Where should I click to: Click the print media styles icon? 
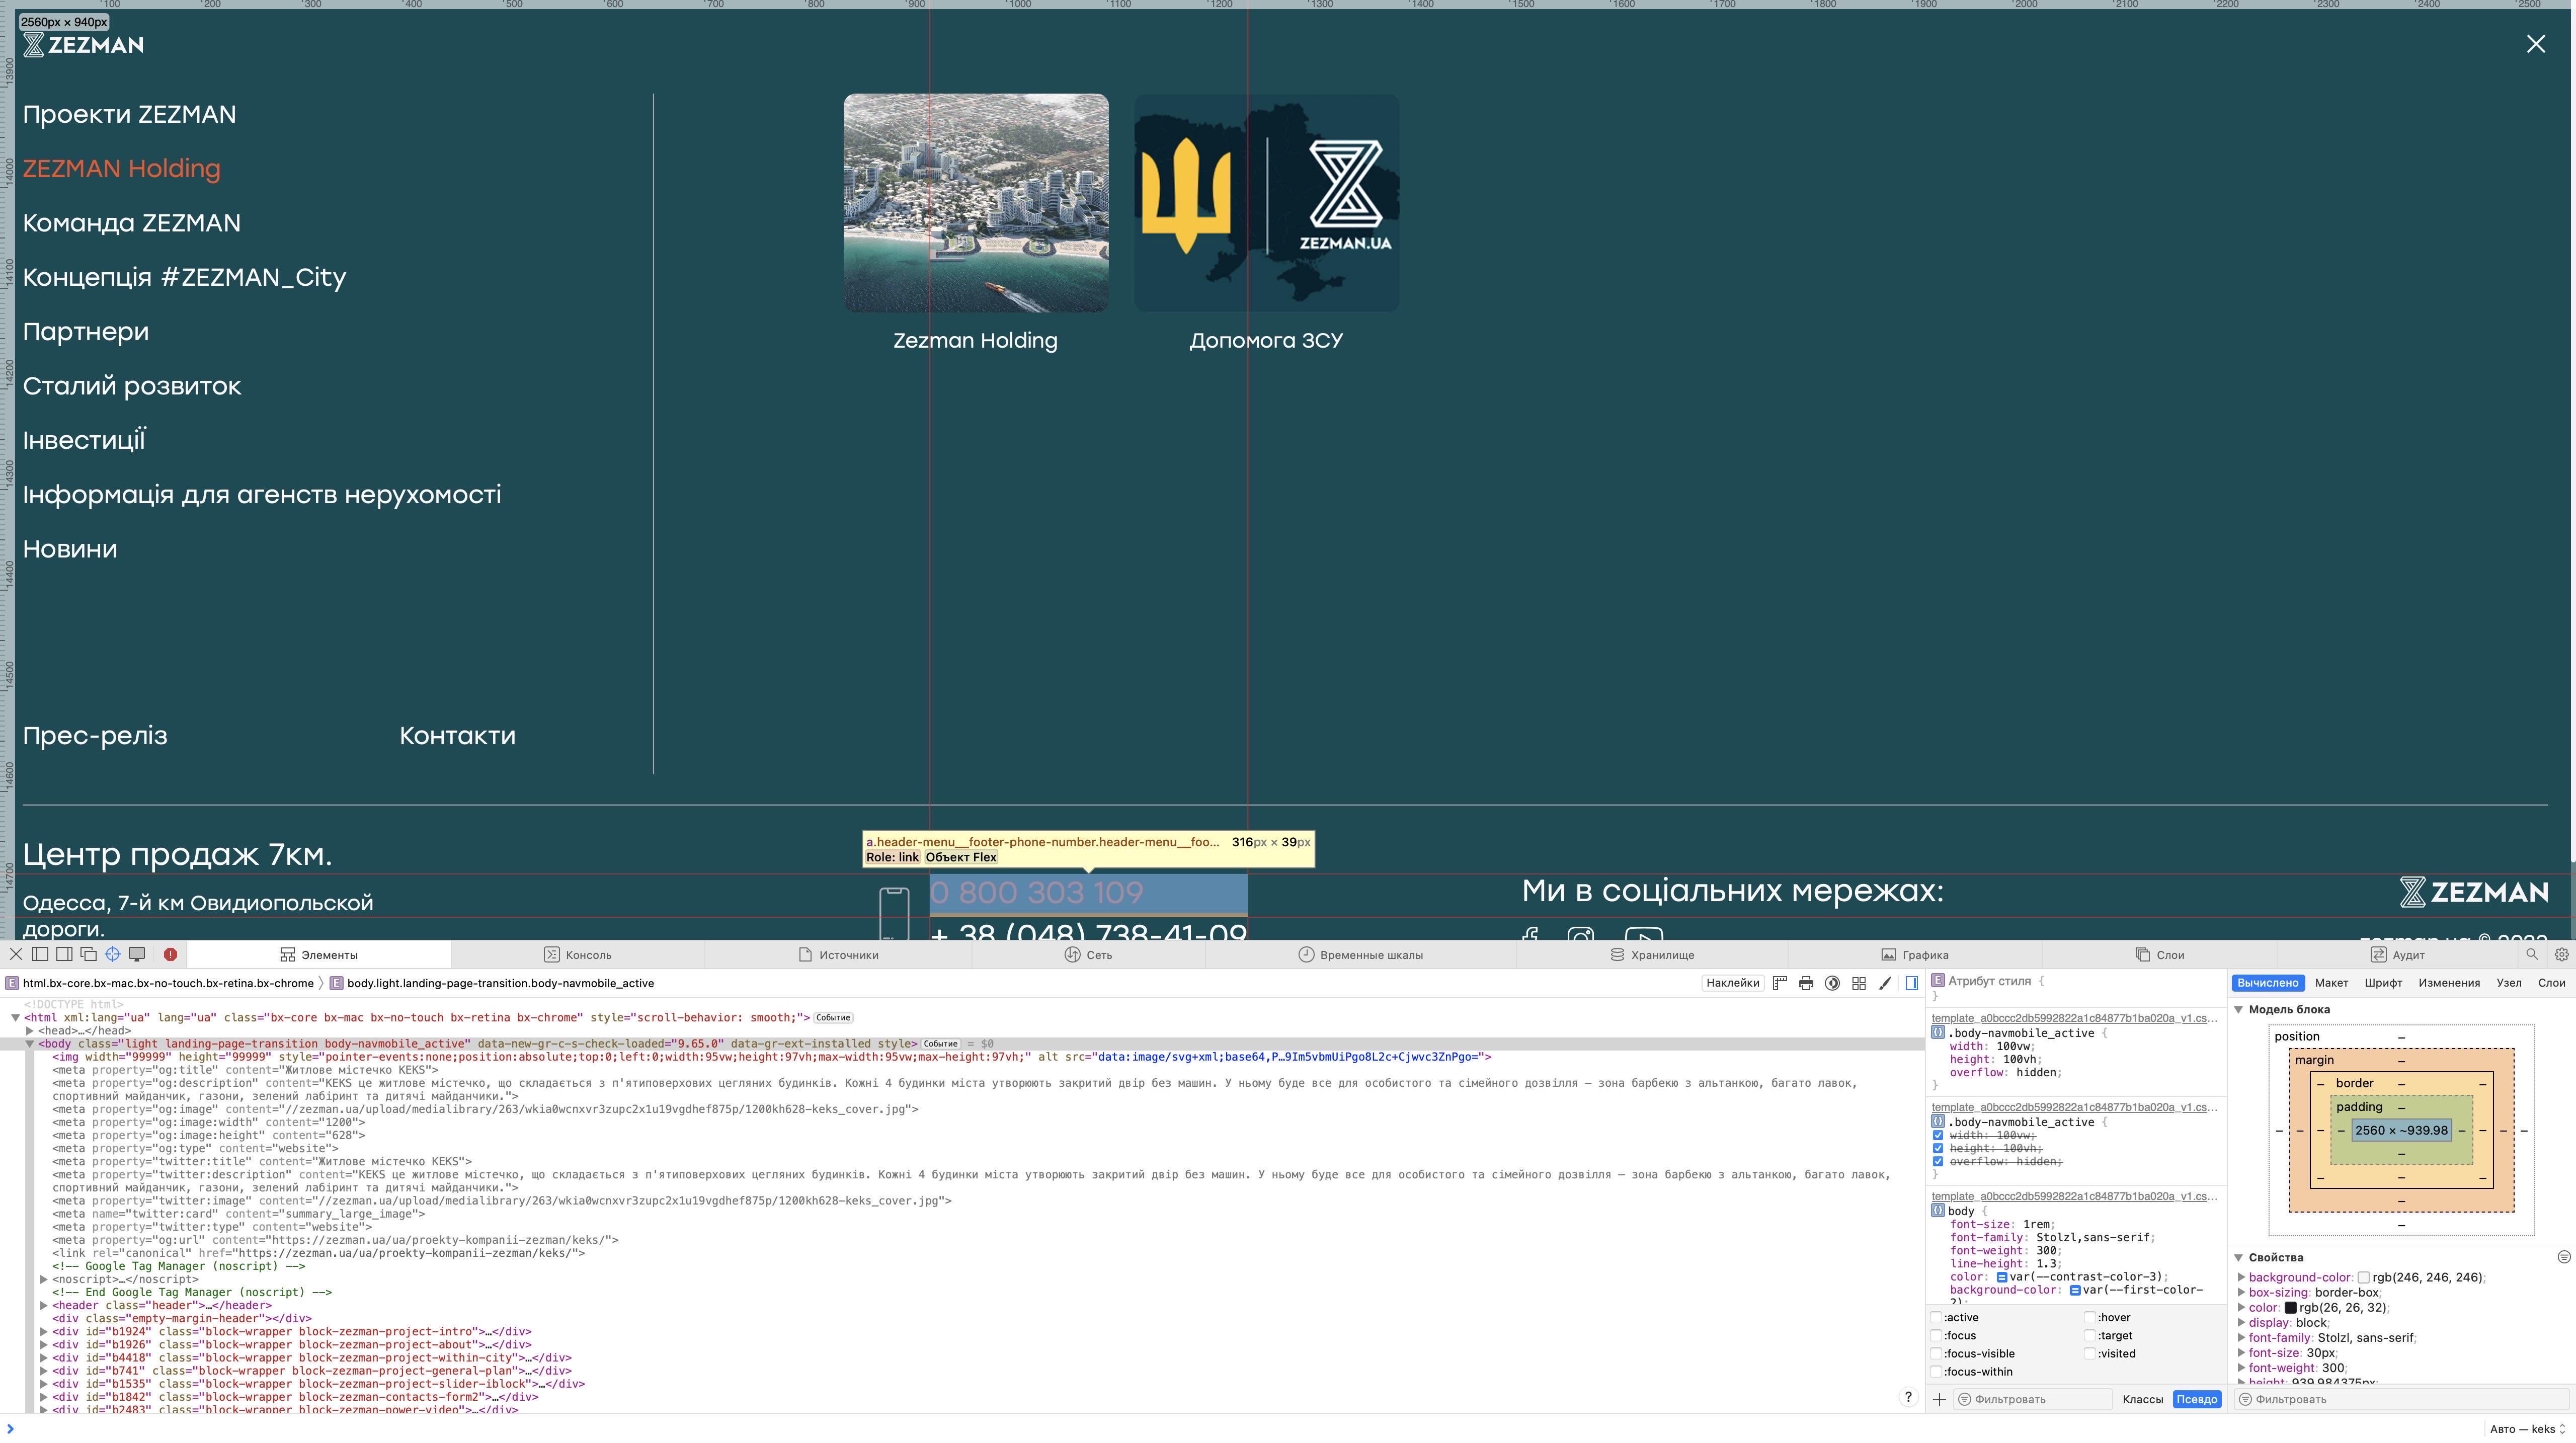click(x=1806, y=983)
